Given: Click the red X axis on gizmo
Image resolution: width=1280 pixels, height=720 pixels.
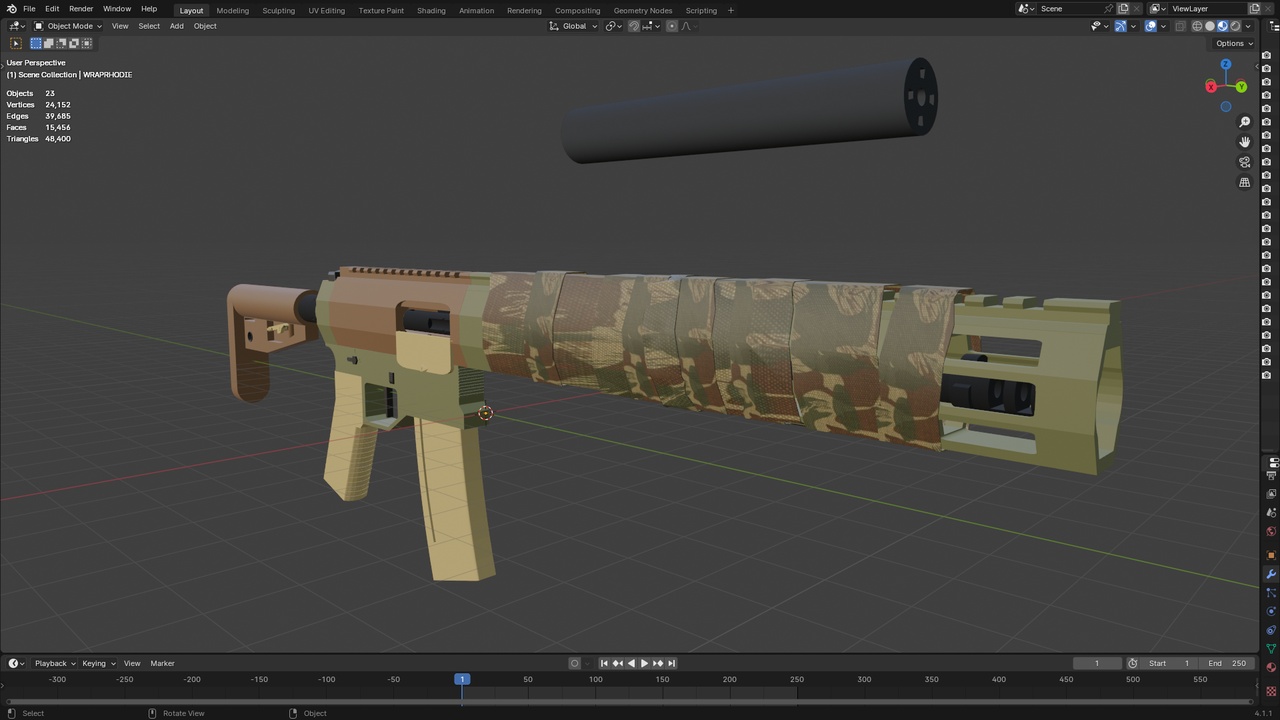Looking at the screenshot, I should [1211, 87].
